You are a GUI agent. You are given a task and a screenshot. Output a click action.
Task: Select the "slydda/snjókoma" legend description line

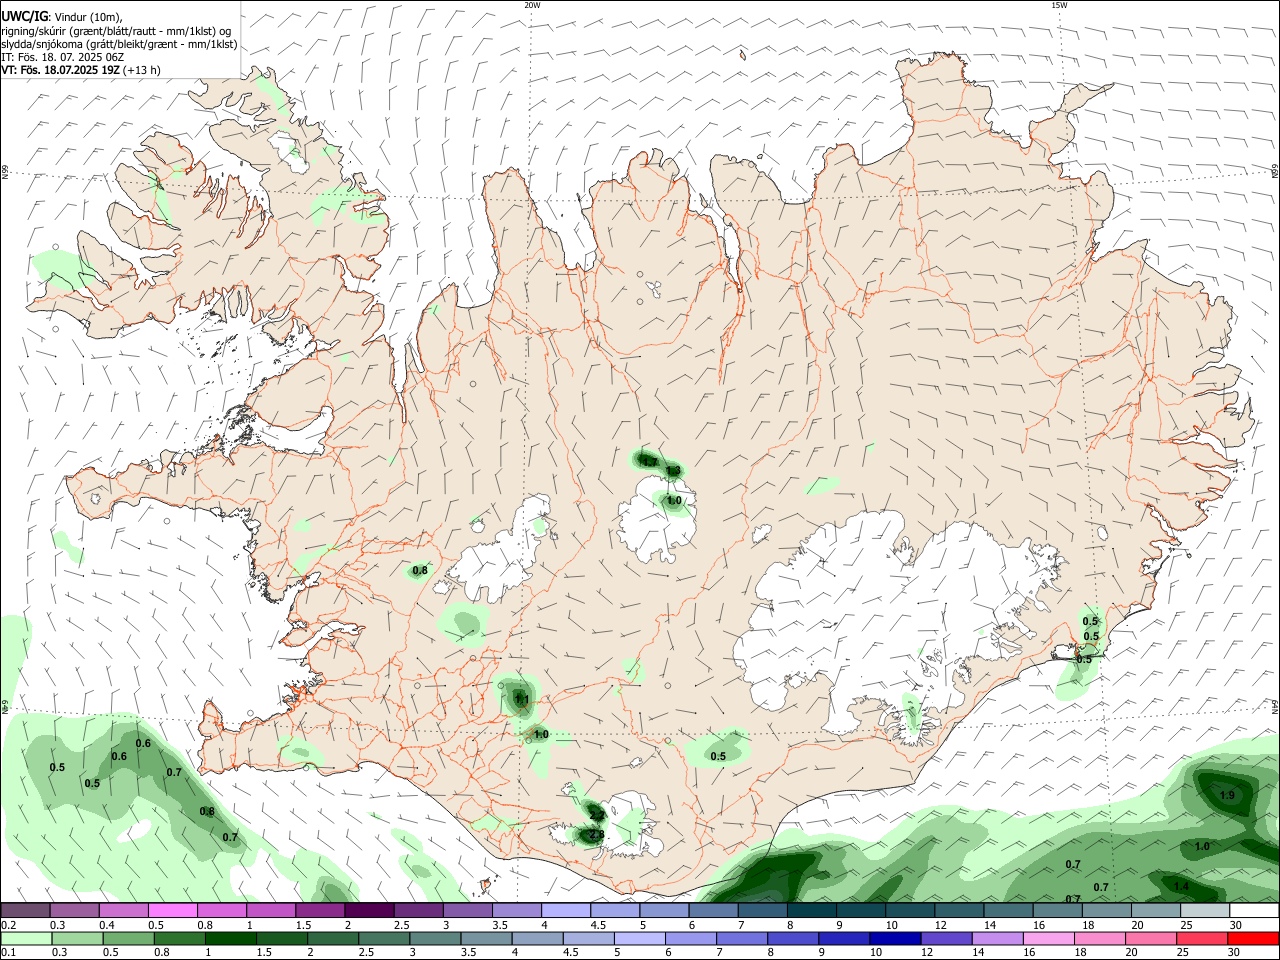pos(119,44)
